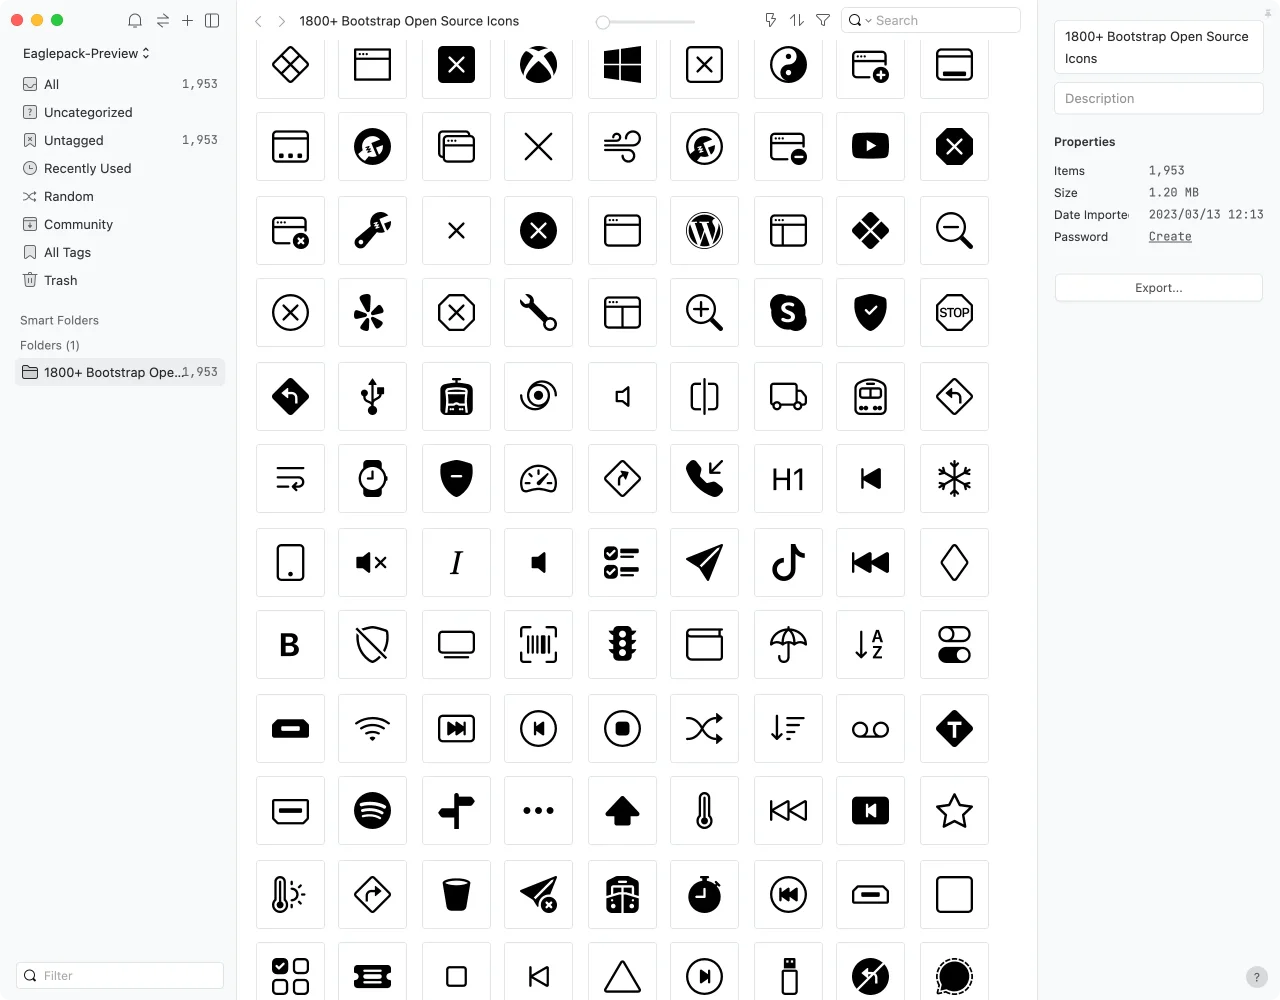Image resolution: width=1280 pixels, height=1000 pixels.
Task: Toggle the sidebar layout icon
Action: 212,21
